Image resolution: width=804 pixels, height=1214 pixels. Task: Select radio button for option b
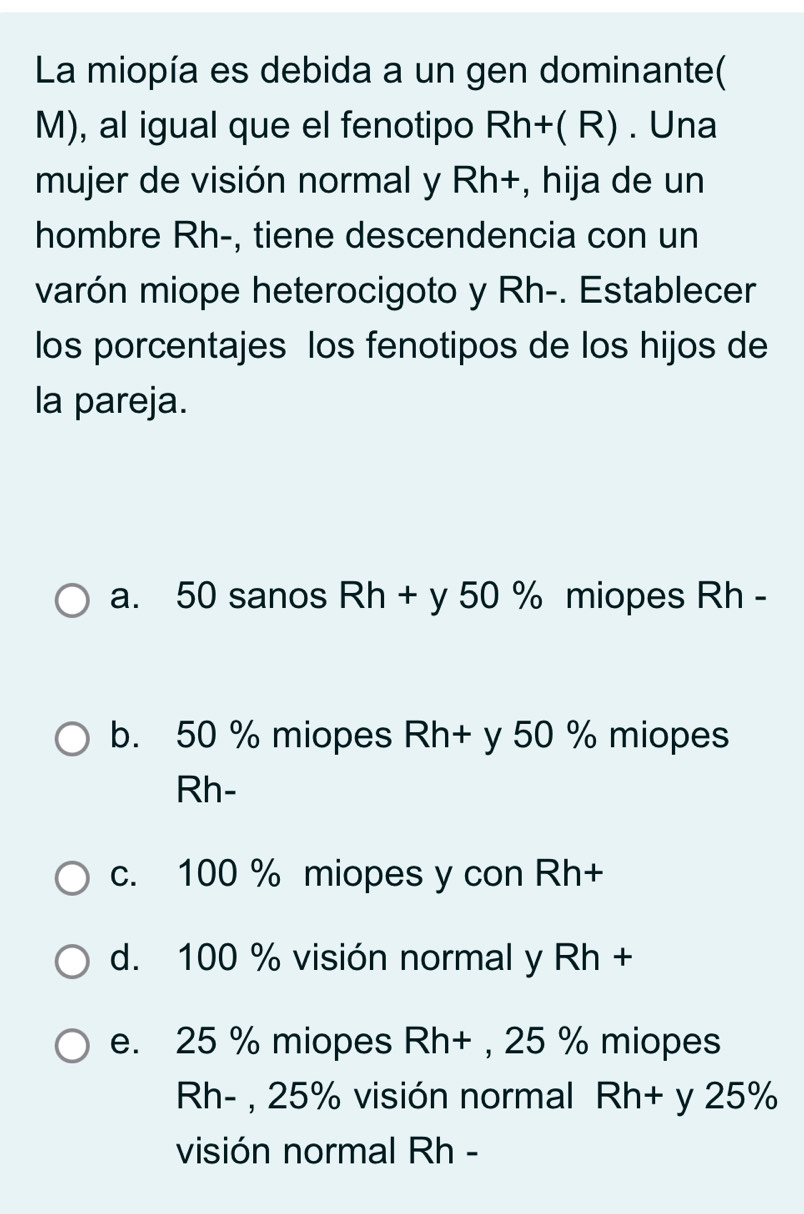[x=71, y=742]
